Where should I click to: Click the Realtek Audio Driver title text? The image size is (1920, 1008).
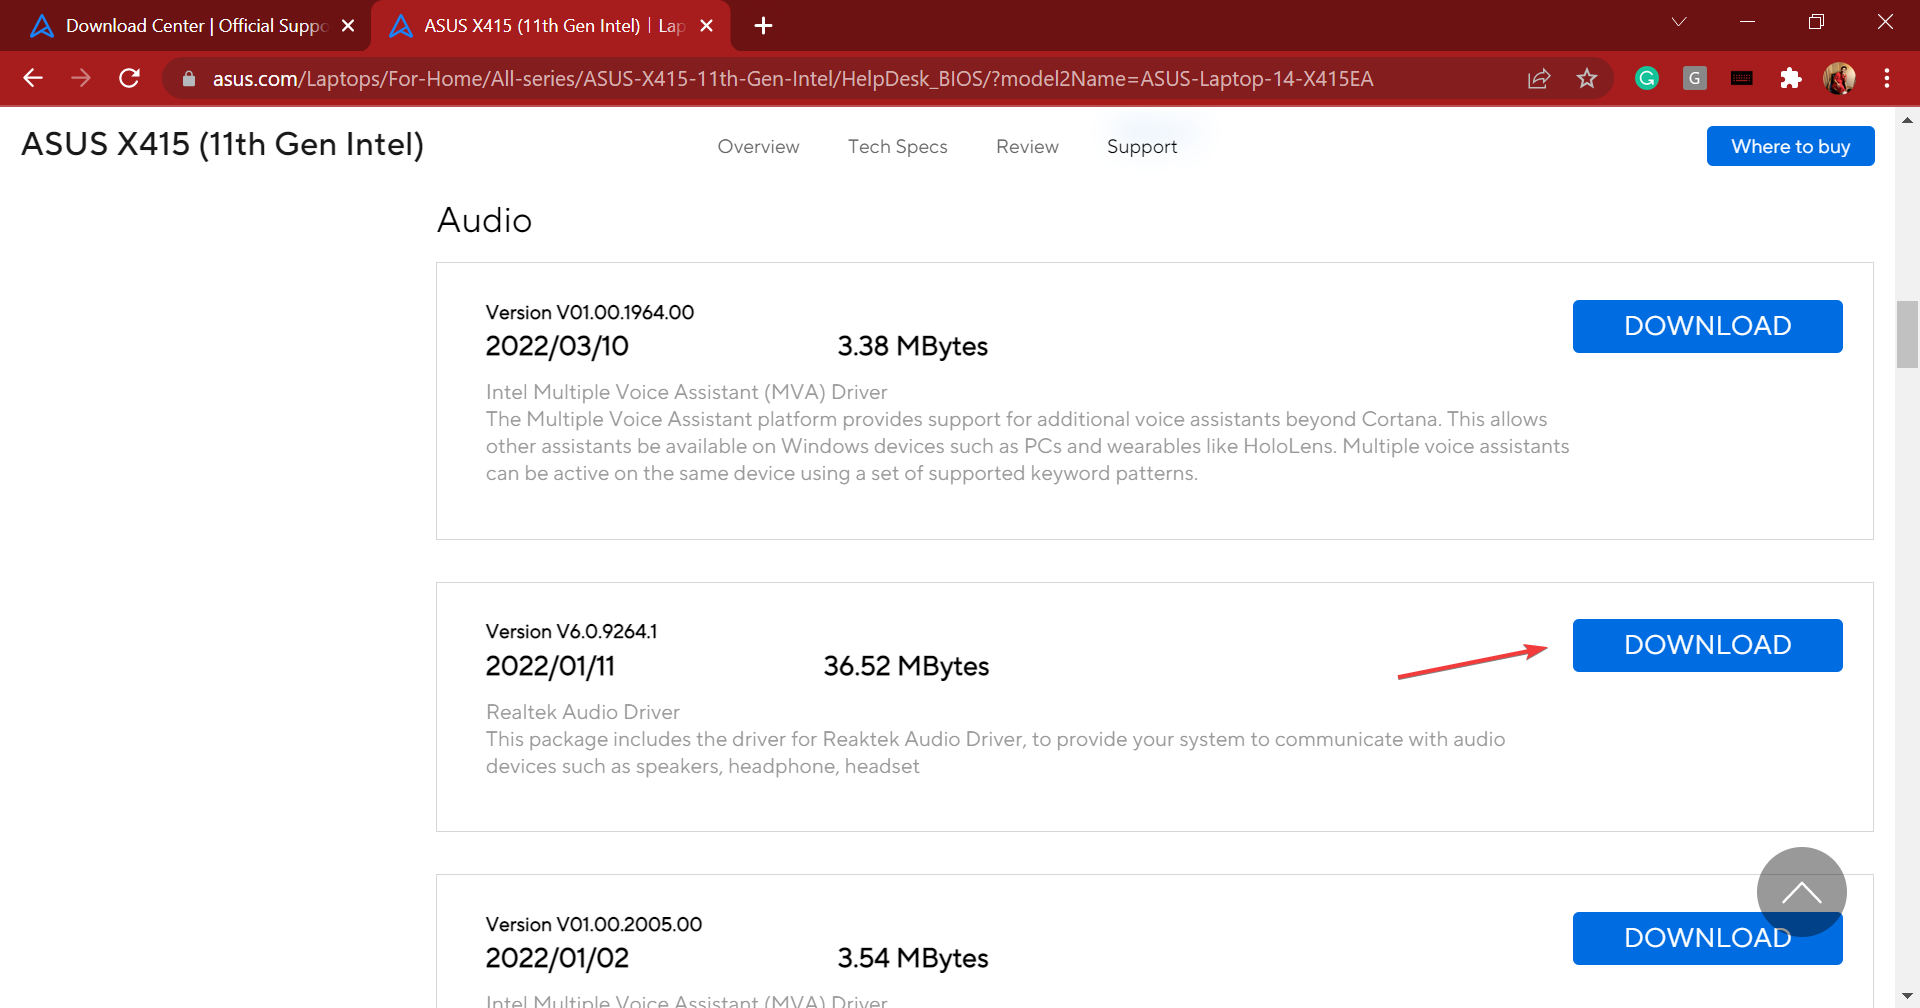[583, 712]
